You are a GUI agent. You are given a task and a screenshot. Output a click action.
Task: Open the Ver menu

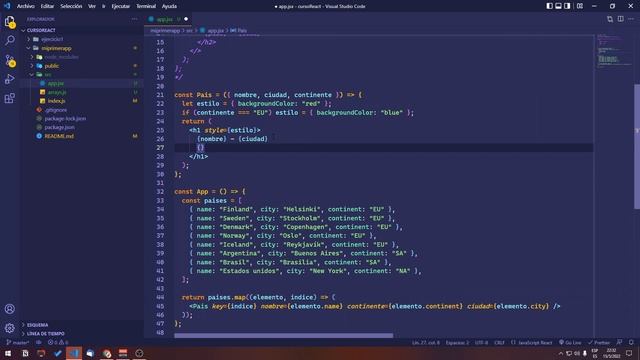point(92,6)
